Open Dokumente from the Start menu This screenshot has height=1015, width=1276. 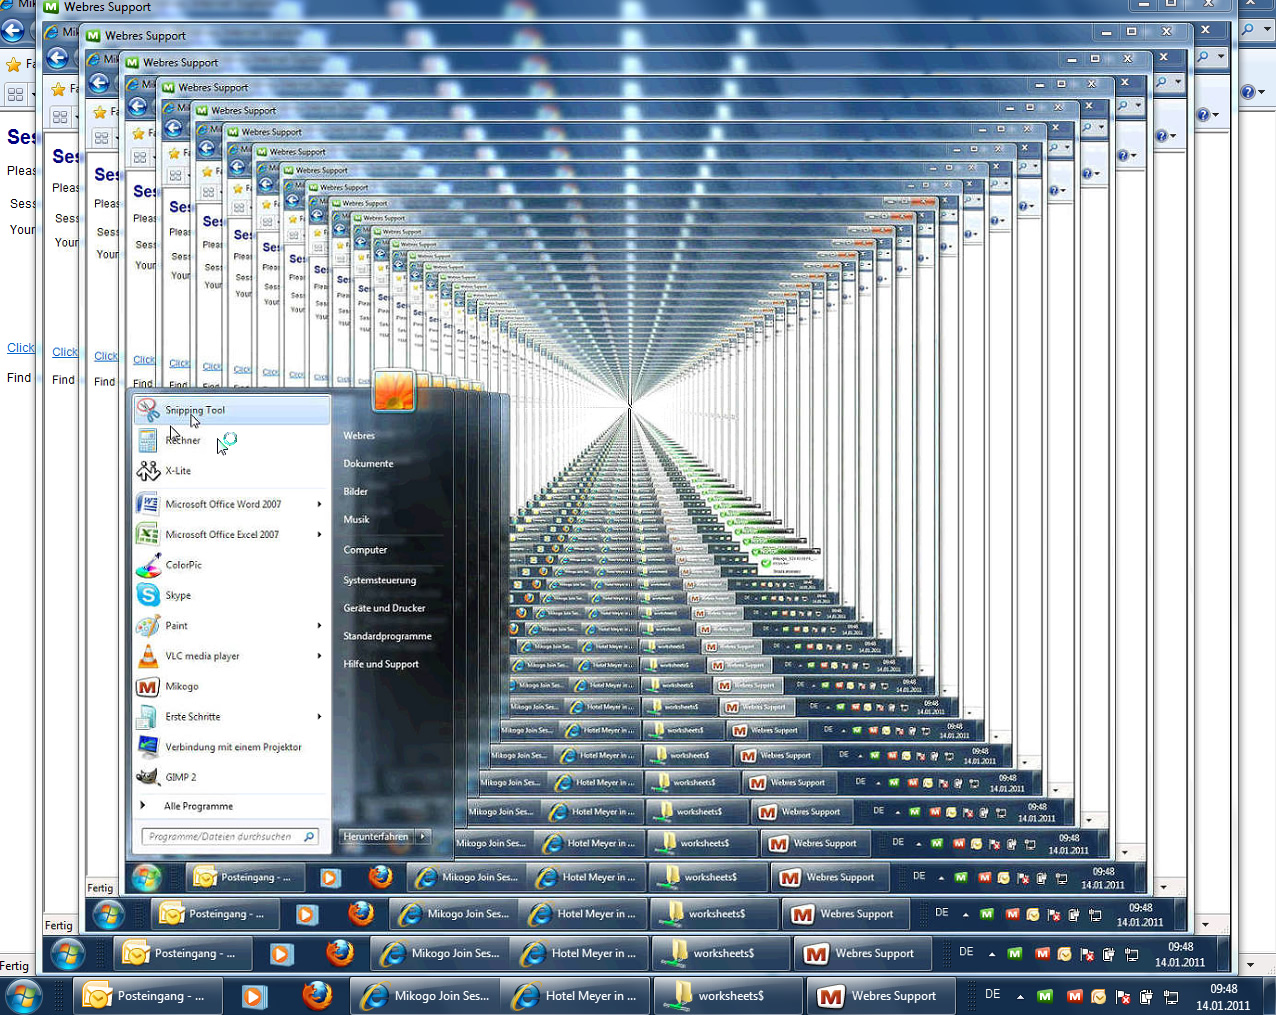[368, 464]
